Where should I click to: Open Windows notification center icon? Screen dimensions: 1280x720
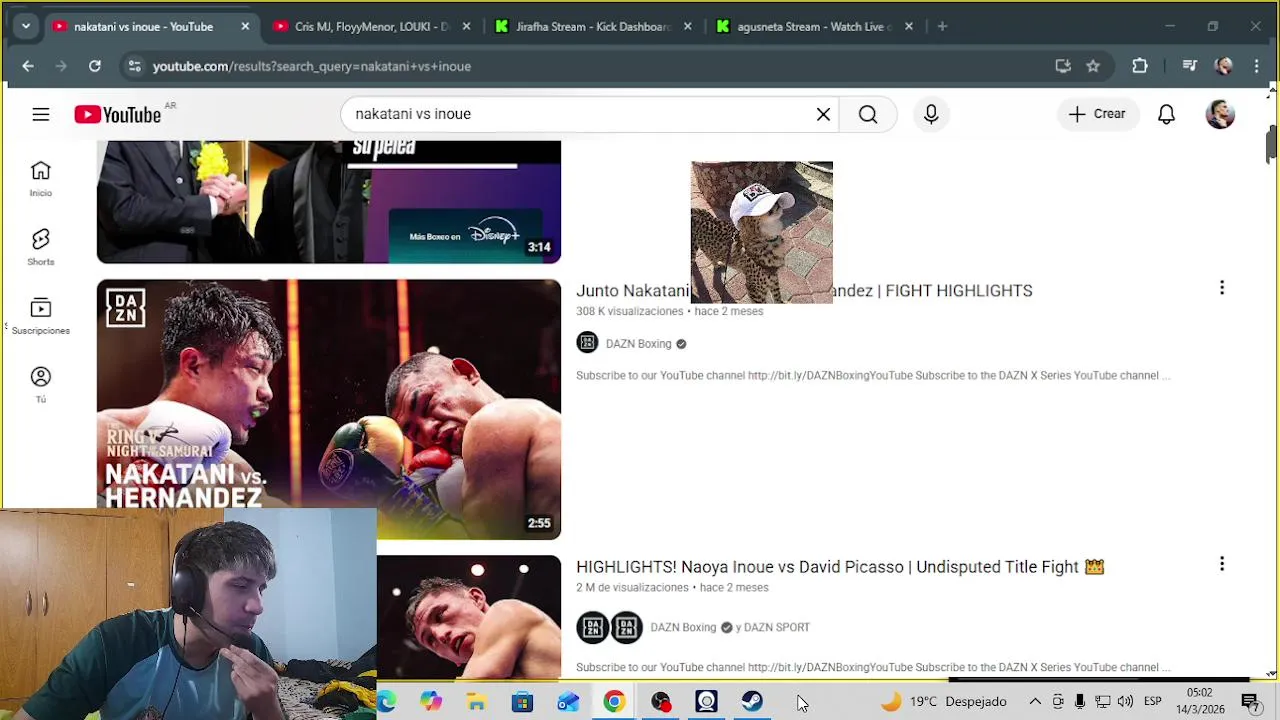tap(1249, 701)
